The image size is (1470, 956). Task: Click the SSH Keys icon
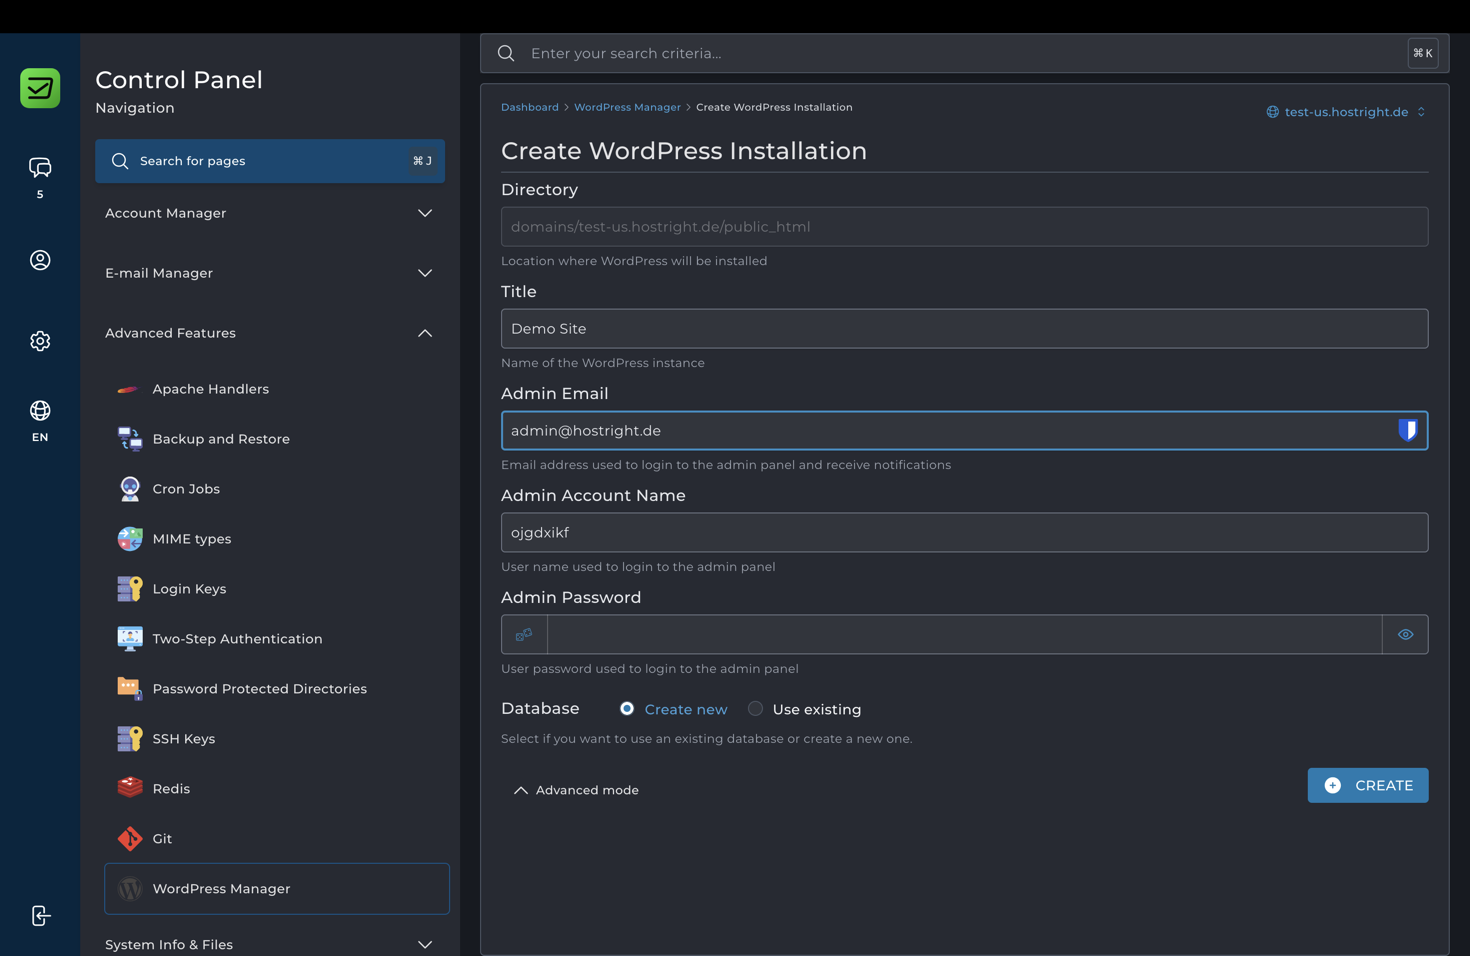[x=129, y=739]
